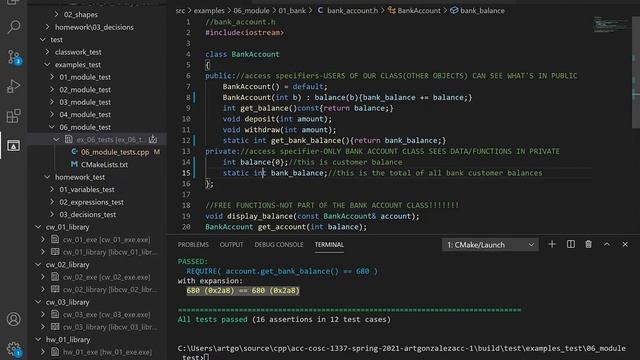Collapse the cw_01_library project node

click(38, 227)
